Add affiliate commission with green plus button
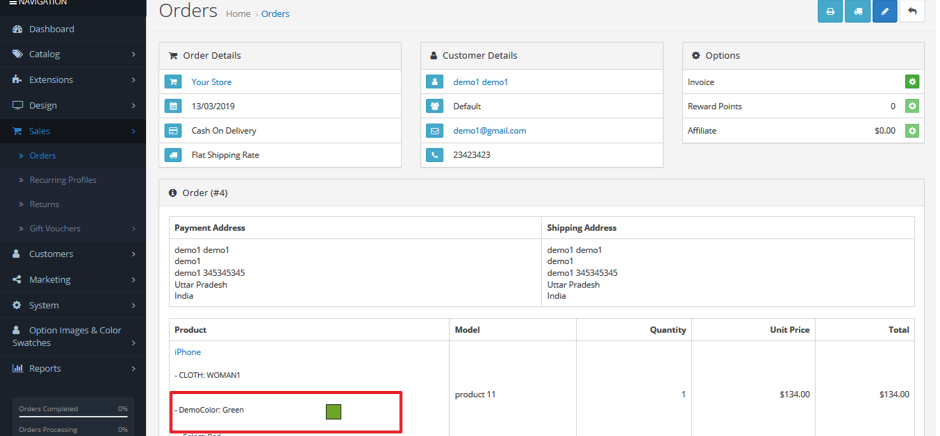940x436 pixels. (x=911, y=131)
